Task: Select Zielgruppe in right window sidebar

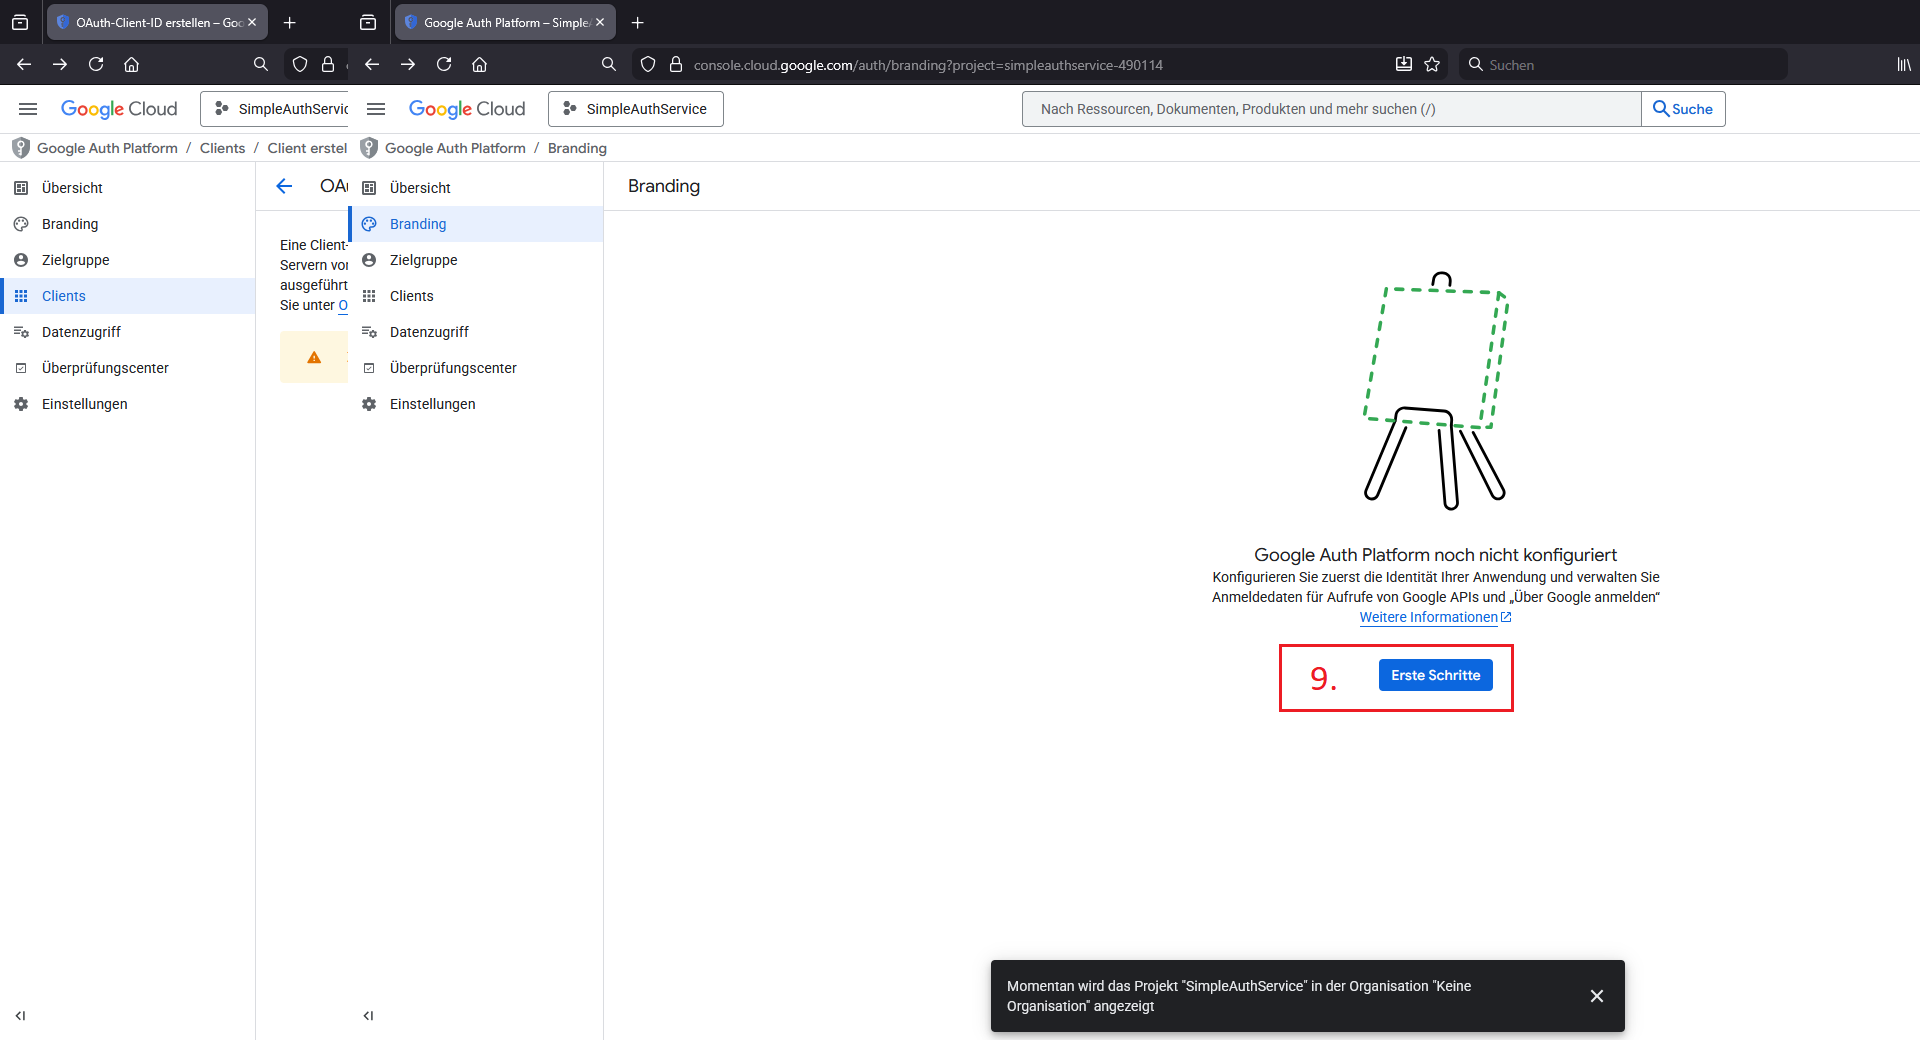Action: click(476, 260)
